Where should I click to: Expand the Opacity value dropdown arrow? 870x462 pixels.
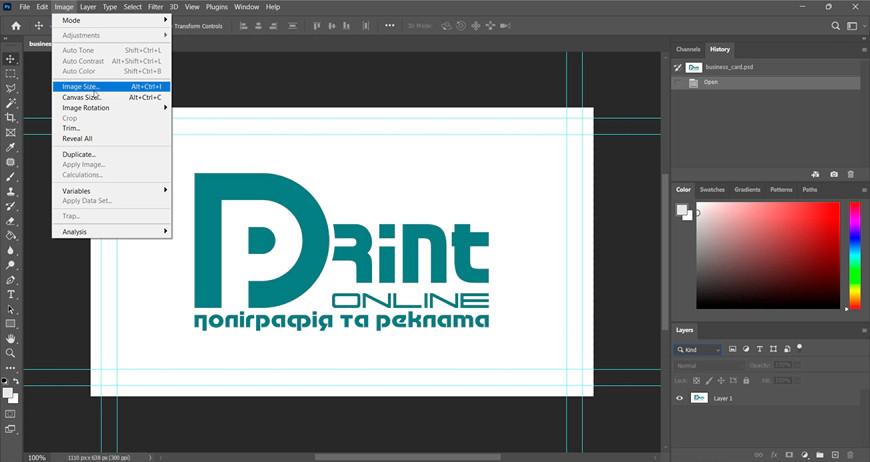point(797,365)
